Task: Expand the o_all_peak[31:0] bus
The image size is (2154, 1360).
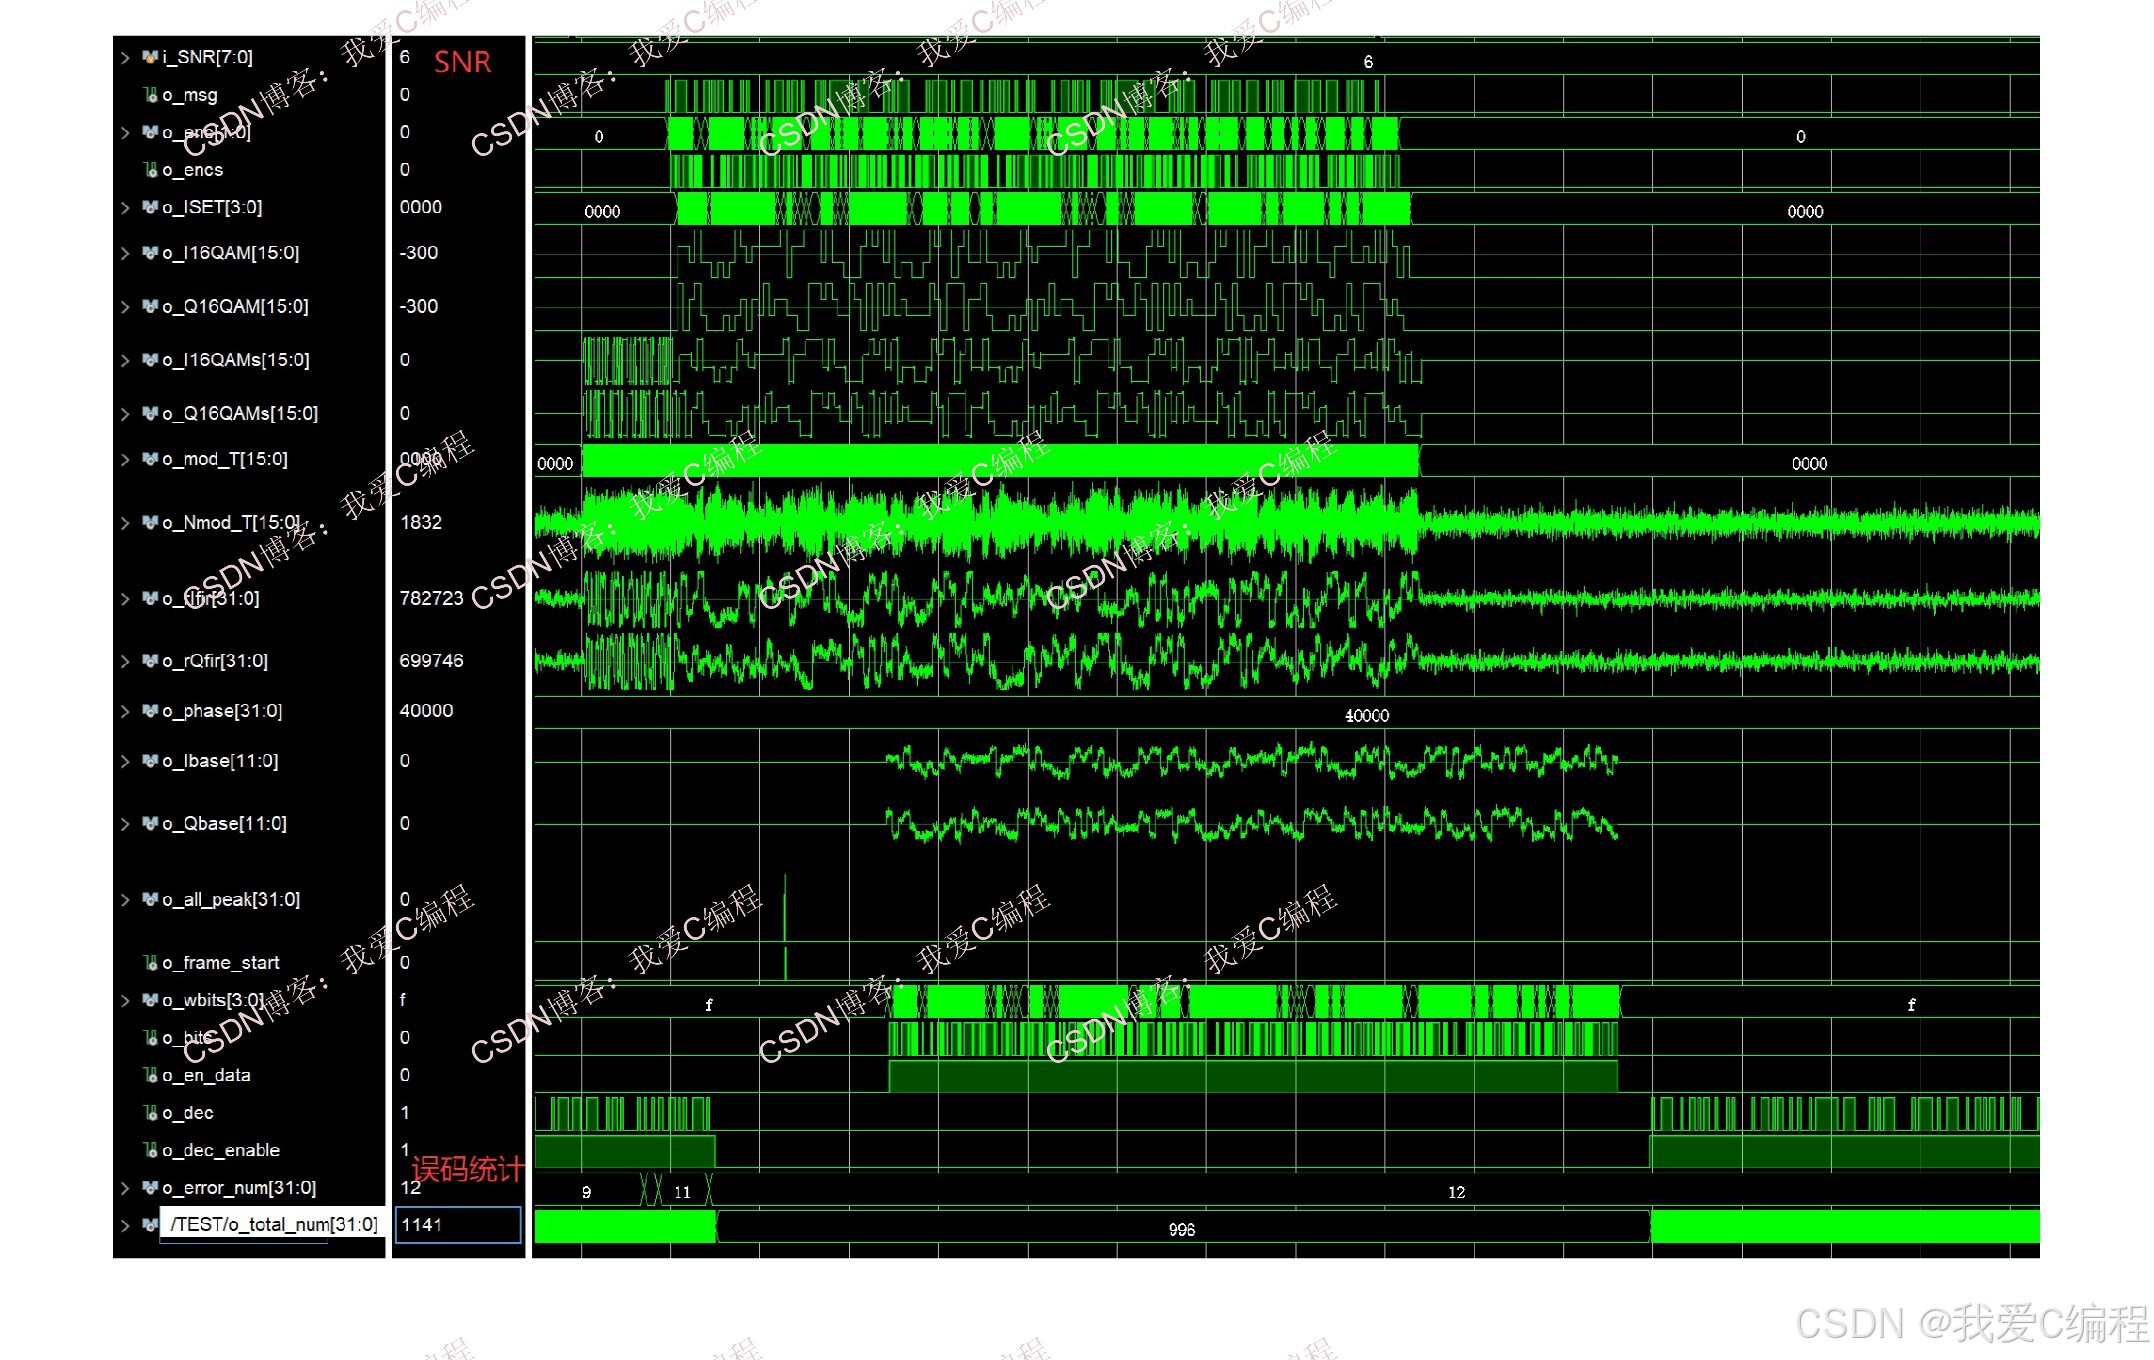Action: click(x=125, y=900)
